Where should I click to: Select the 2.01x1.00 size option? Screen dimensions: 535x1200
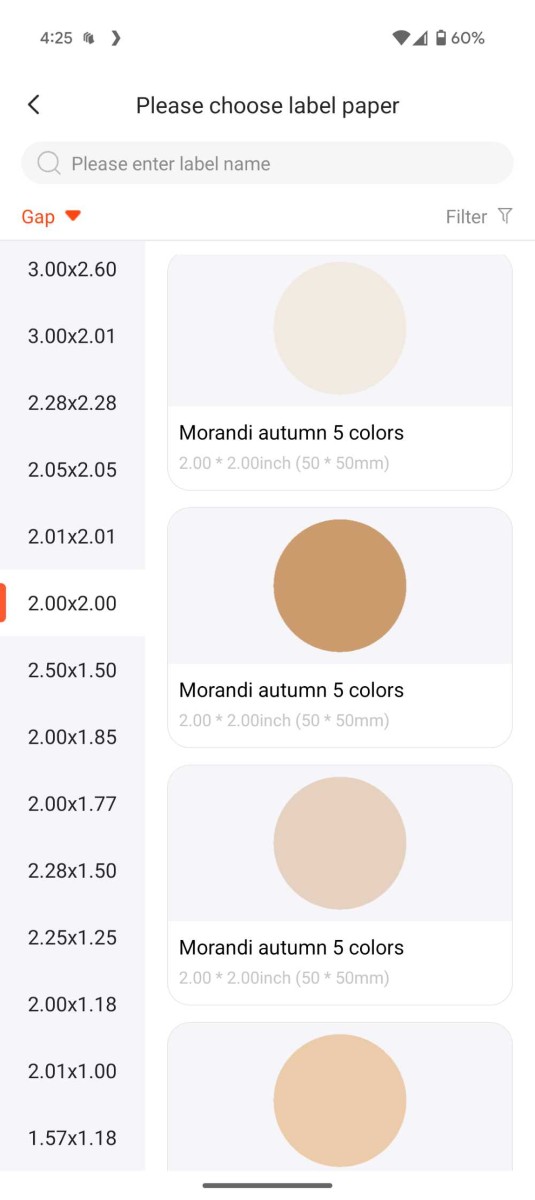[72, 1071]
